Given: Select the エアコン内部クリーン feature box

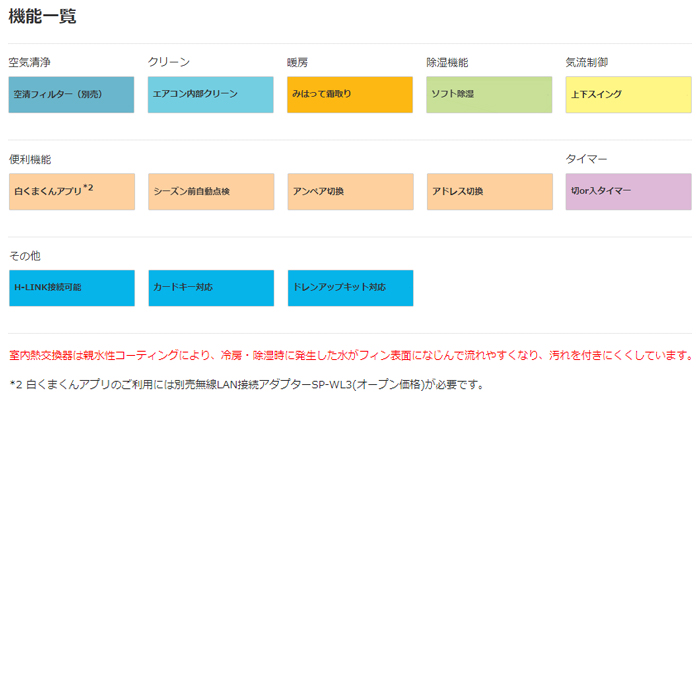Looking at the screenshot, I should click(x=210, y=94).
